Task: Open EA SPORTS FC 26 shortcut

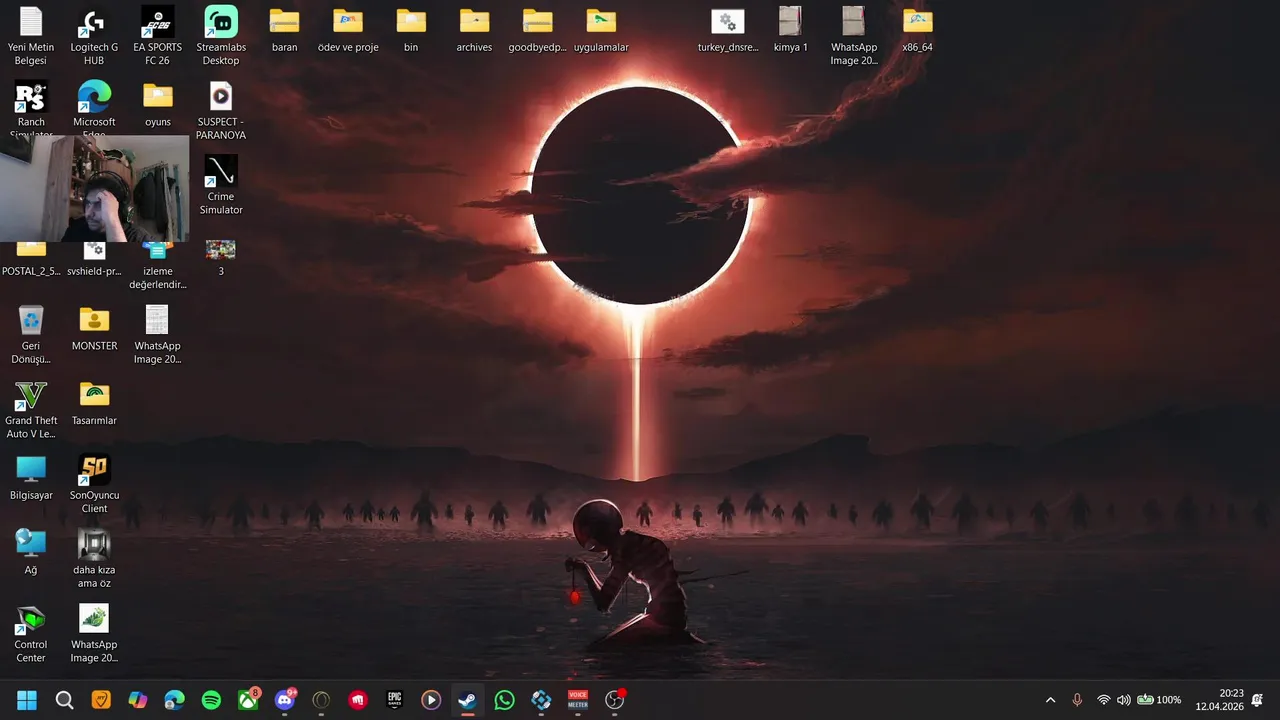Action: pos(157,35)
